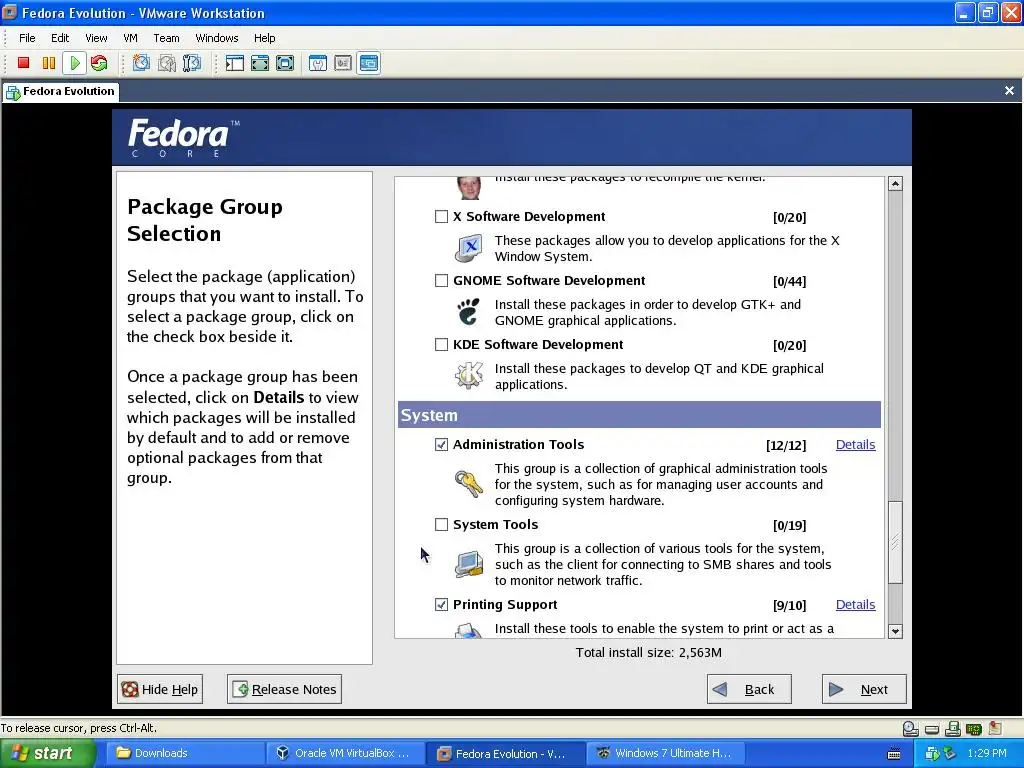Click the Windows start button

[48, 754]
